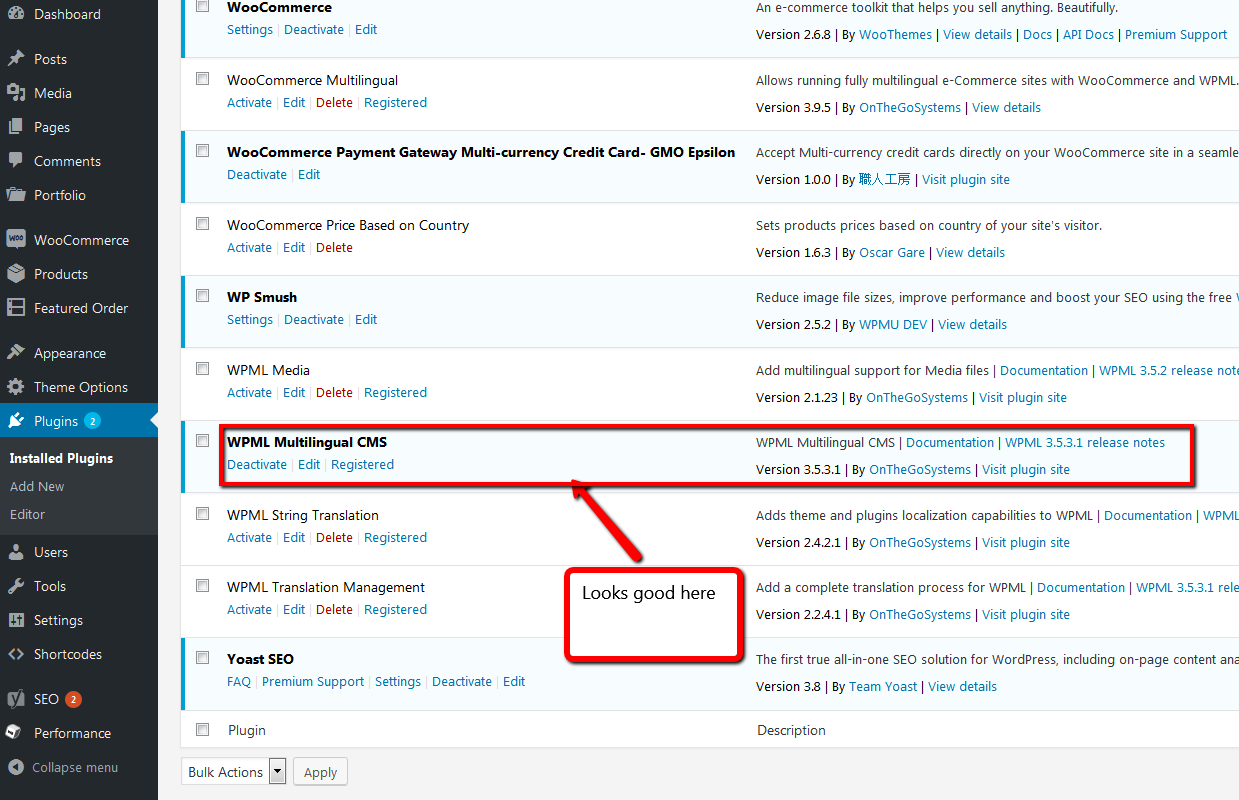The width and height of the screenshot is (1239, 800).
Task: Click the Comments speech bubble icon
Action: click(x=16, y=161)
